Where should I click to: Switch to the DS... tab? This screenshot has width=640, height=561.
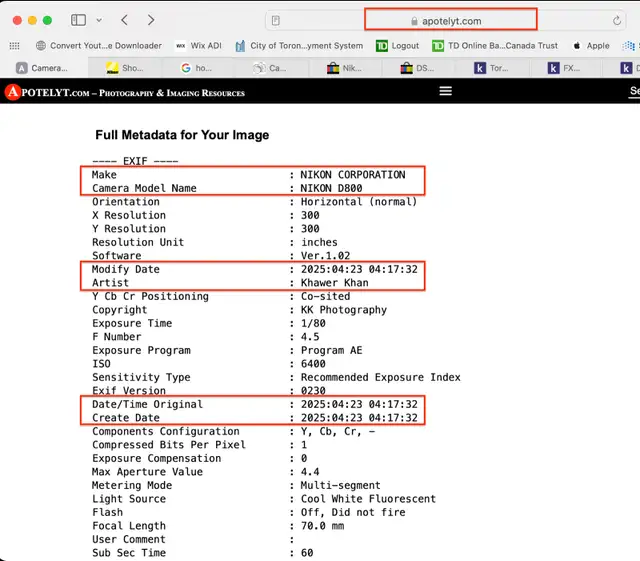pos(417,68)
